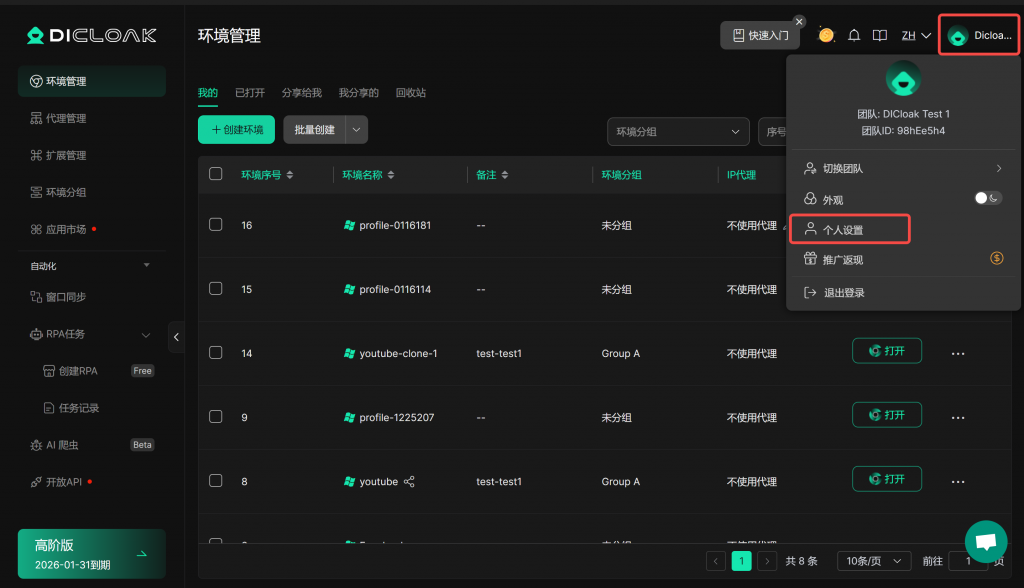Click 打开 button for youtube-clone-1

click(x=886, y=351)
